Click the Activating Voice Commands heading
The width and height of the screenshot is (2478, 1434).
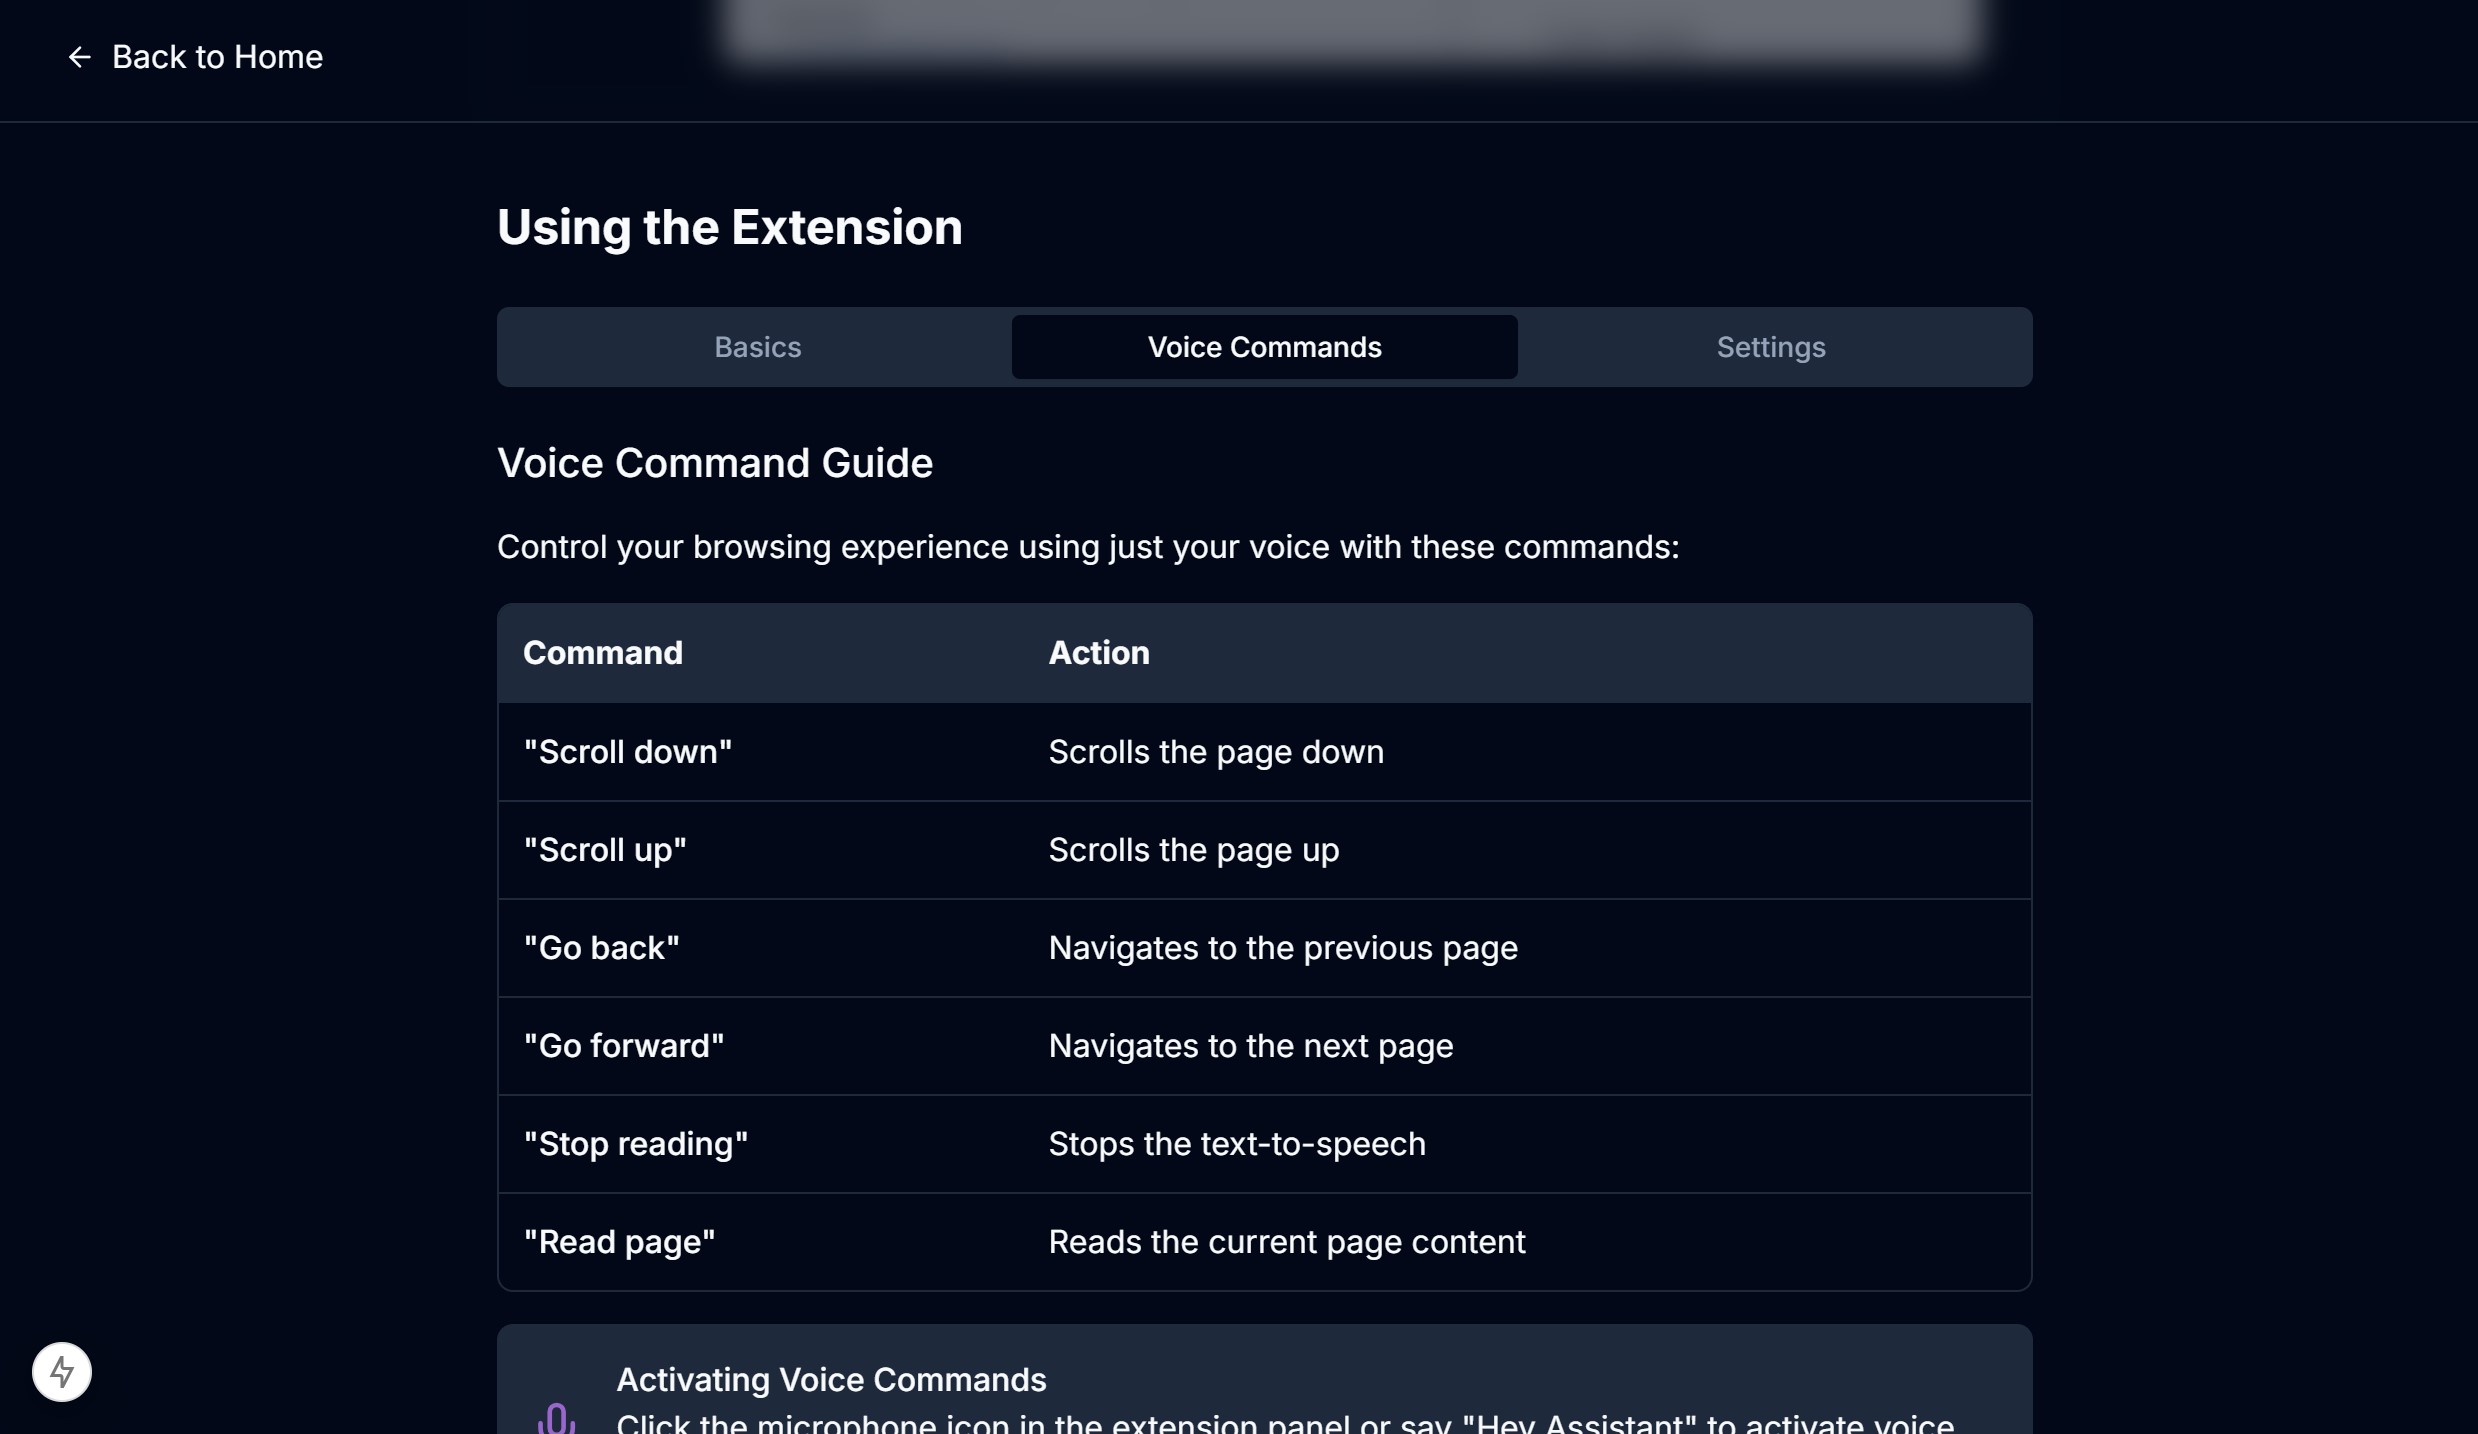point(830,1379)
